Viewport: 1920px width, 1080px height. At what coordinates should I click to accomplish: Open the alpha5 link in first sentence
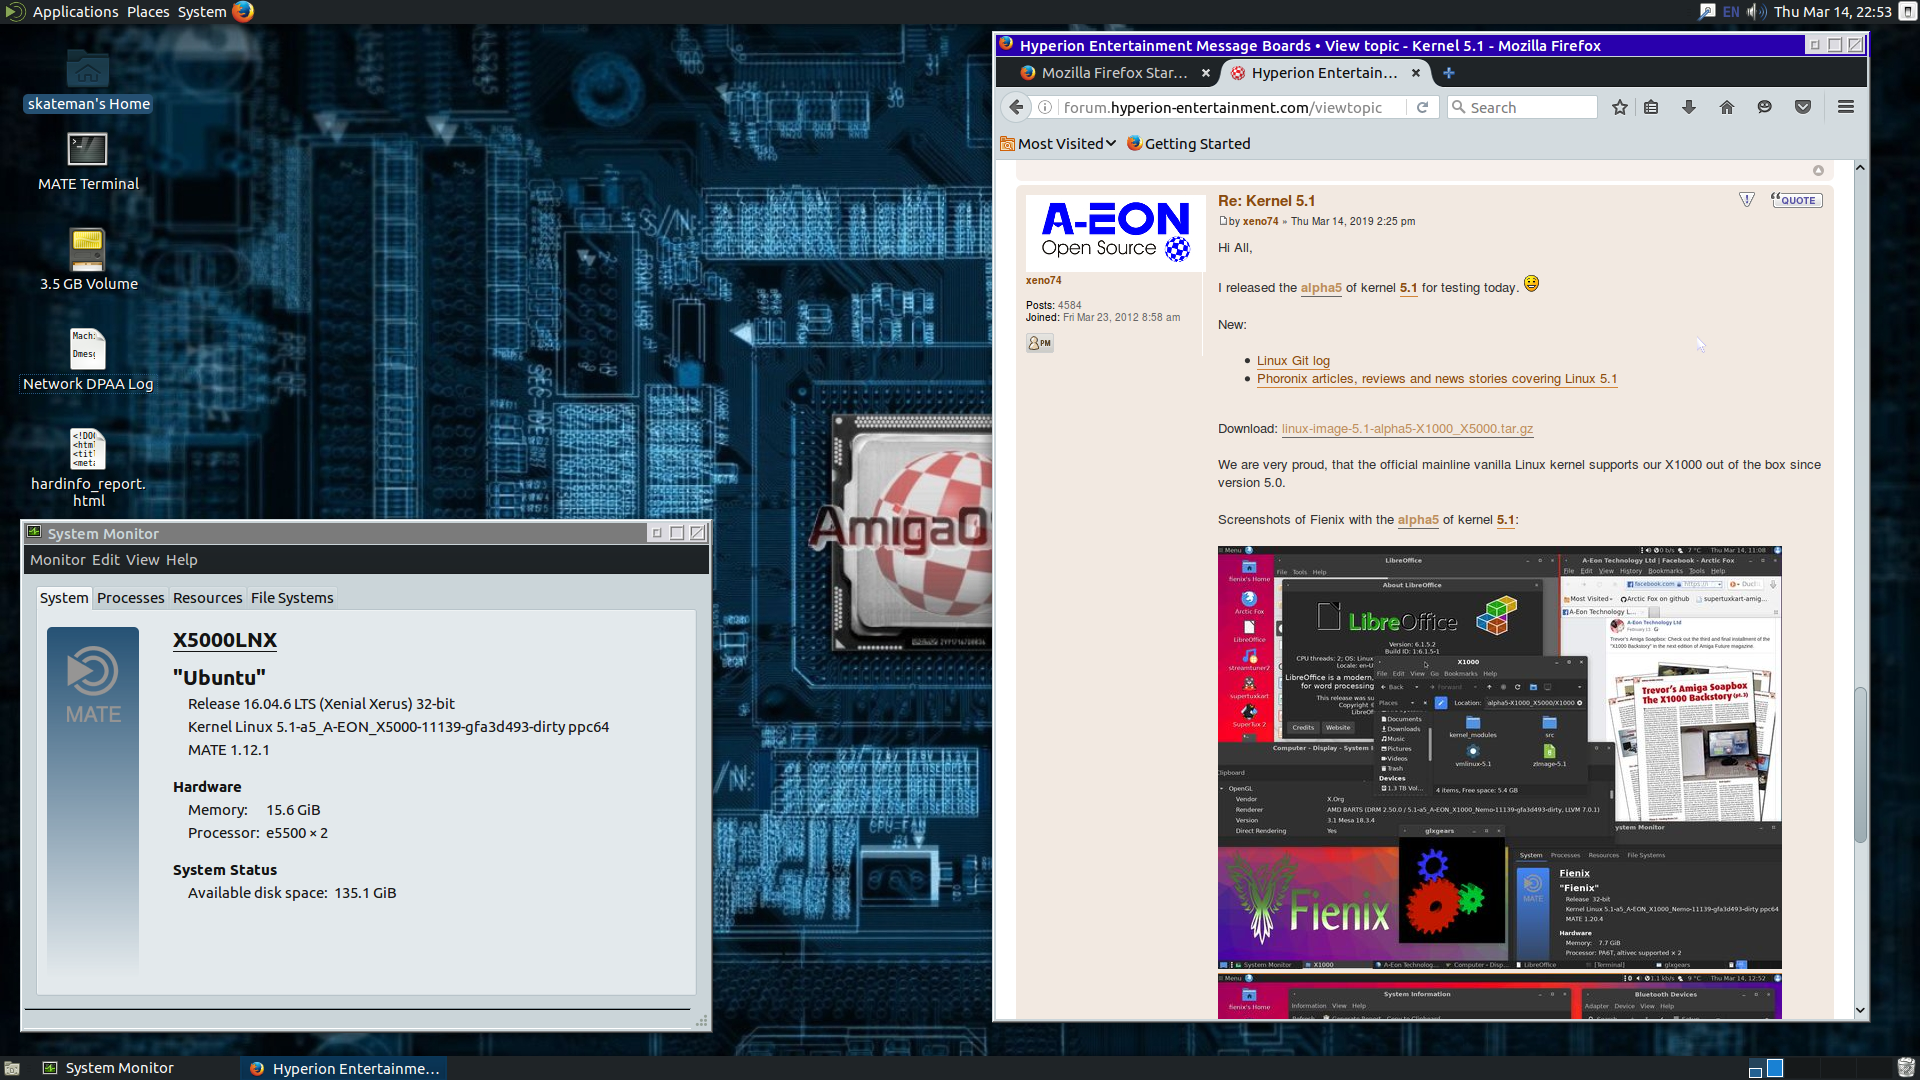pos(1321,288)
